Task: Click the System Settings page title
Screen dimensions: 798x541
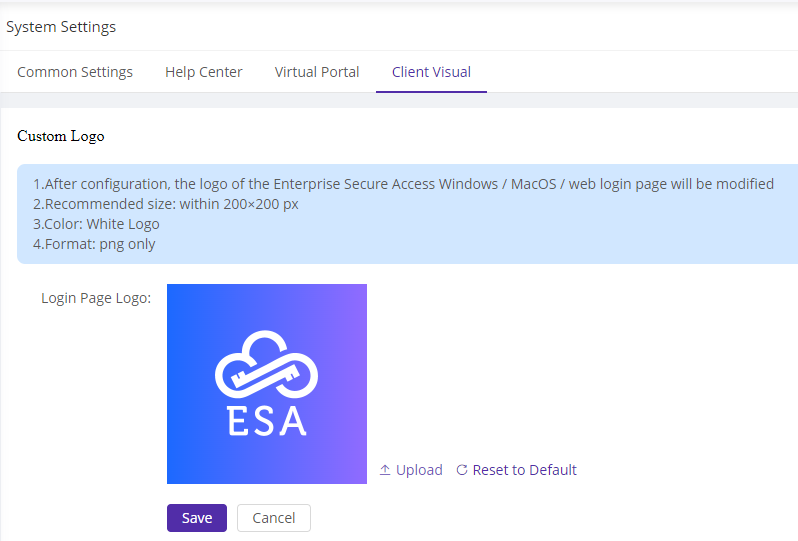Action: [61, 27]
